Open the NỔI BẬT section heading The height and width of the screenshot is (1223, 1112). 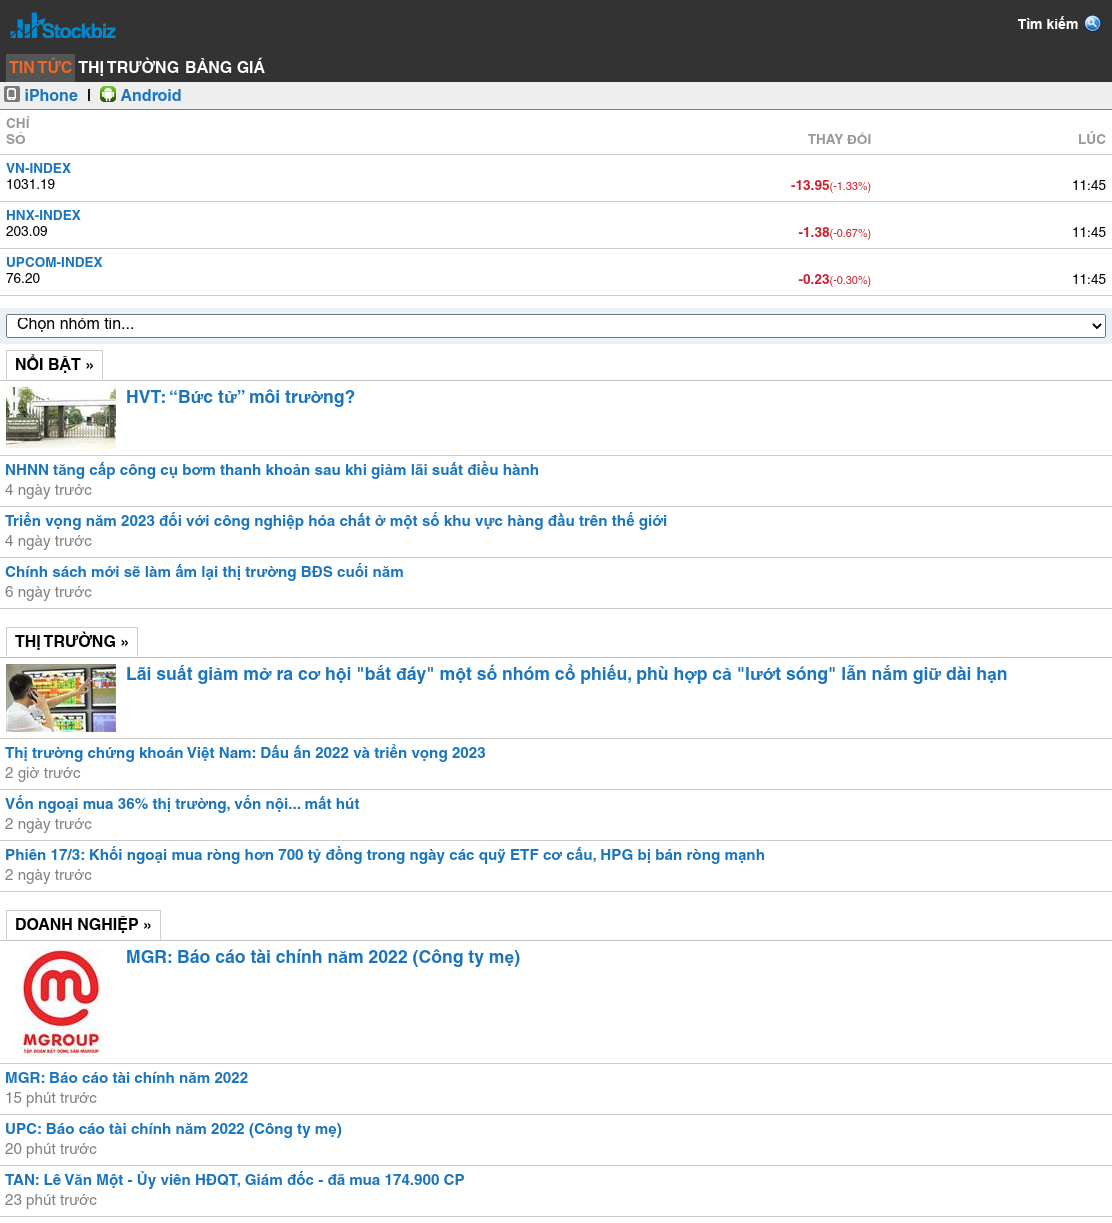click(54, 365)
